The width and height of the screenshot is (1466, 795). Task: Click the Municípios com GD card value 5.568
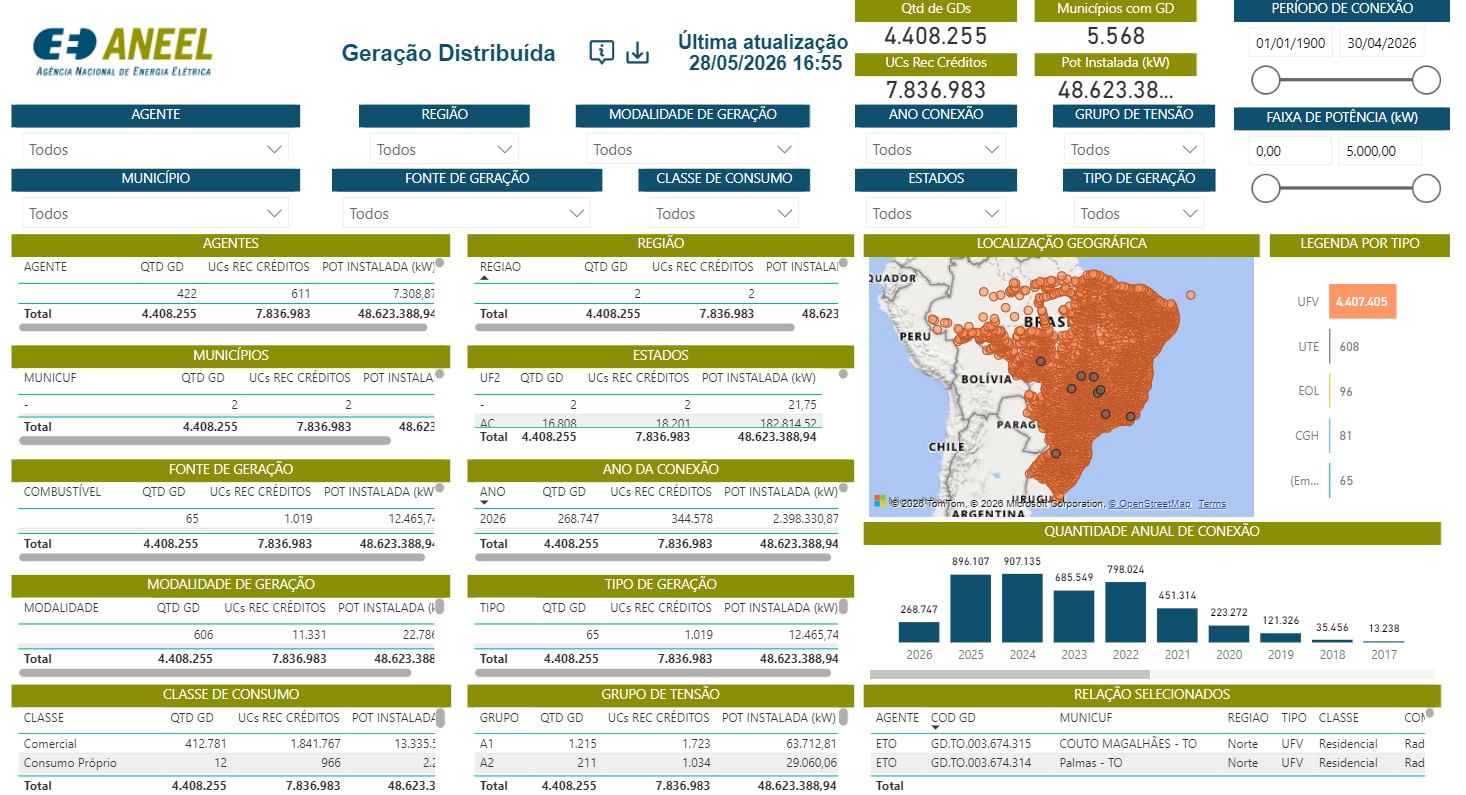click(1115, 36)
